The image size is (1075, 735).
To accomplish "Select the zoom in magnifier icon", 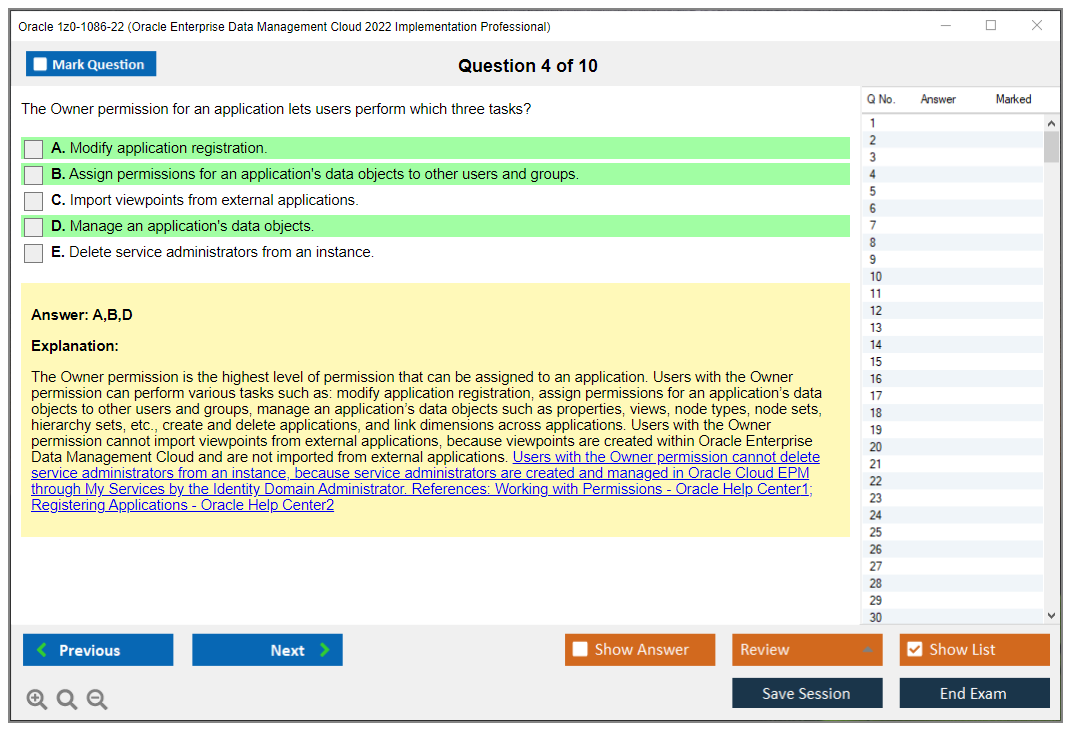I will (x=36, y=699).
